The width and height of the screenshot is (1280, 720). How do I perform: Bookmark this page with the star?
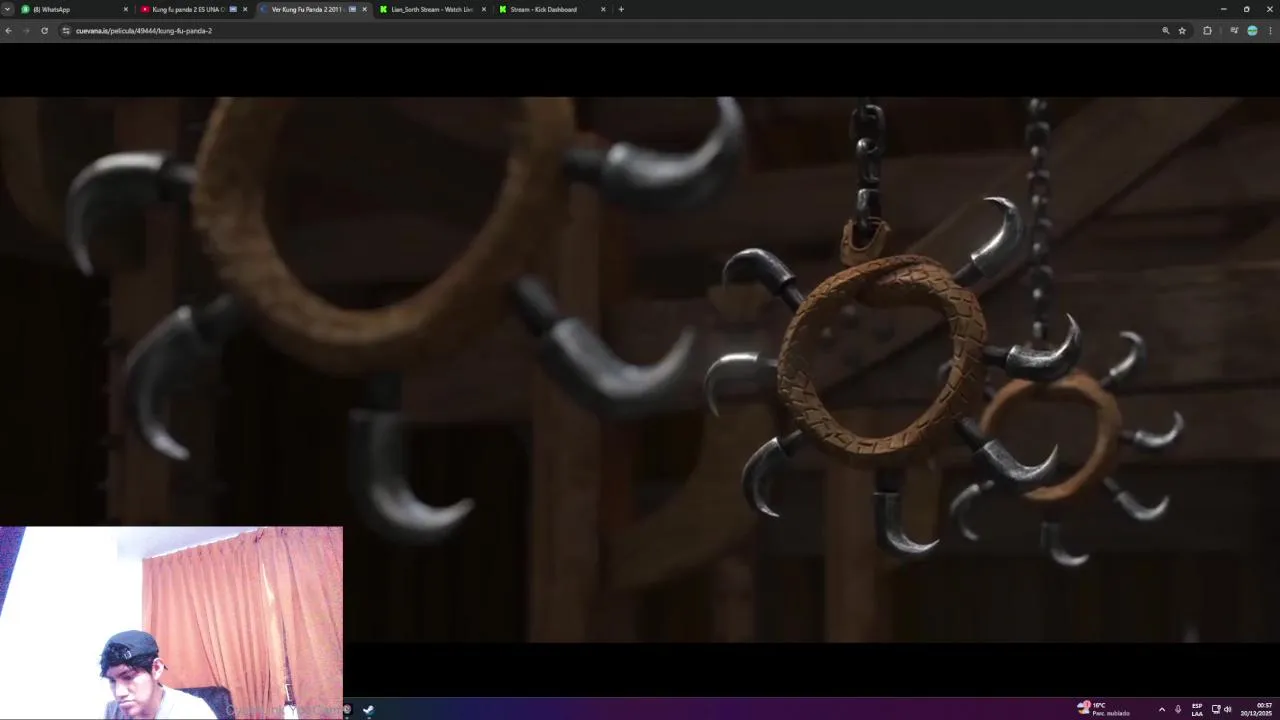pos(1182,31)
